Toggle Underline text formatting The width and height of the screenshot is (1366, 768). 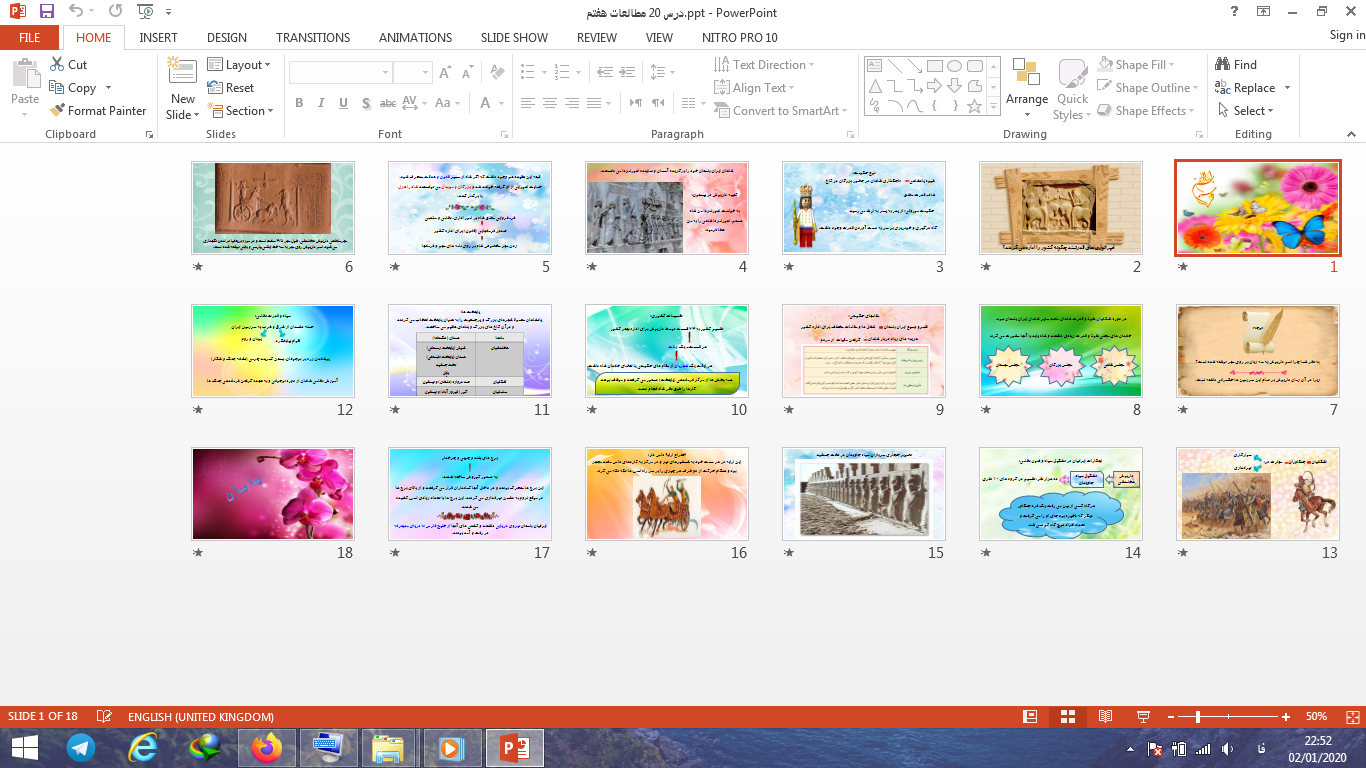pyautogui.click(x=343, y=103)
